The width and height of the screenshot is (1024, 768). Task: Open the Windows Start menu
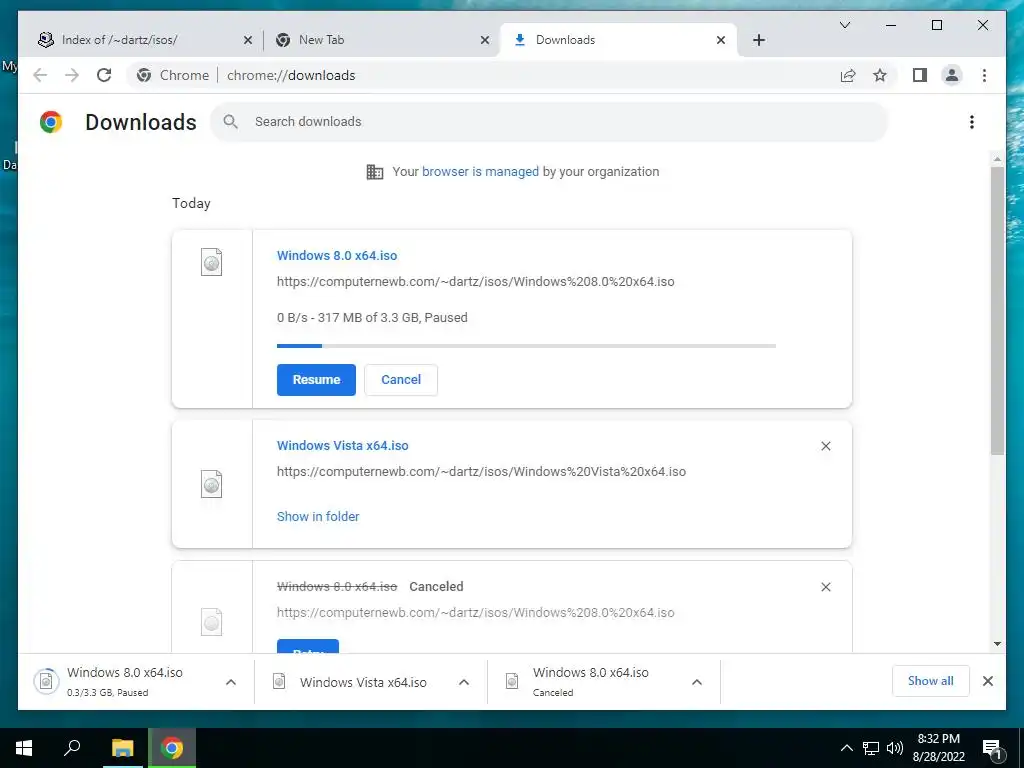24,748
